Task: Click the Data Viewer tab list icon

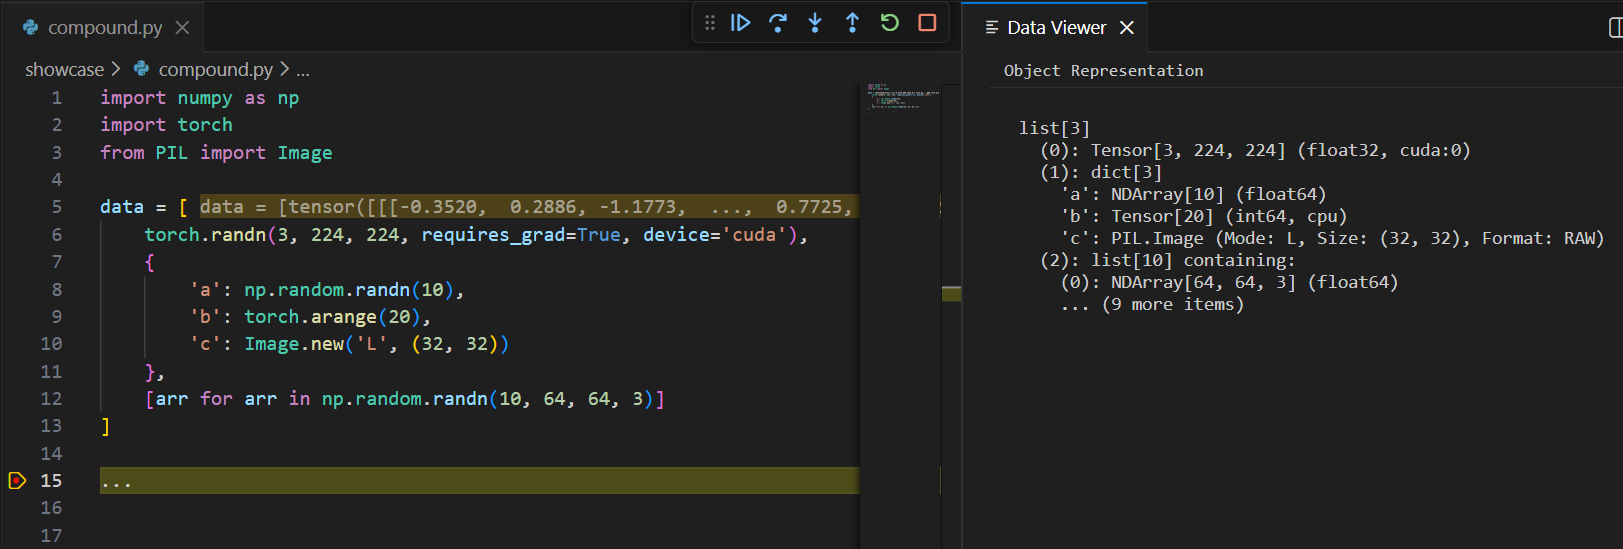Action: point(992,28)
